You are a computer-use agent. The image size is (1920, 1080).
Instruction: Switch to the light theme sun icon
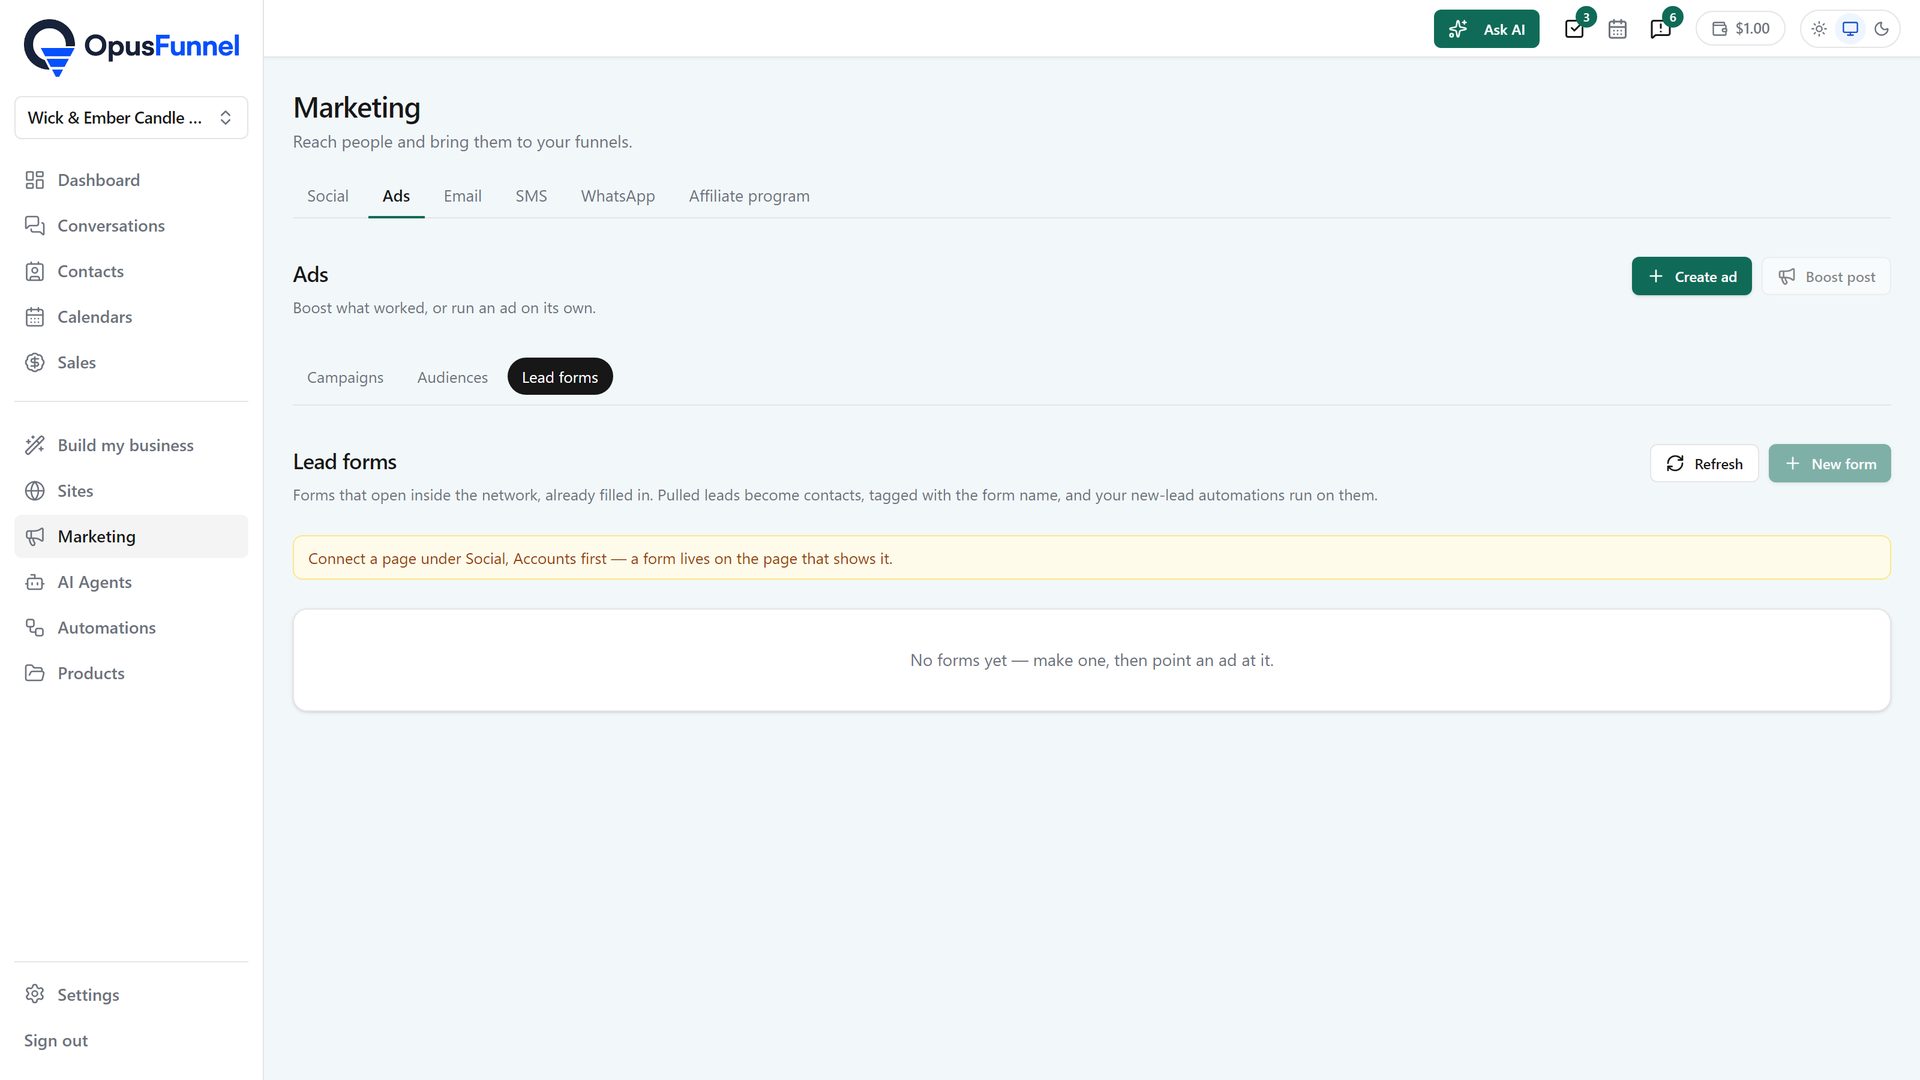pos(1819,29)
